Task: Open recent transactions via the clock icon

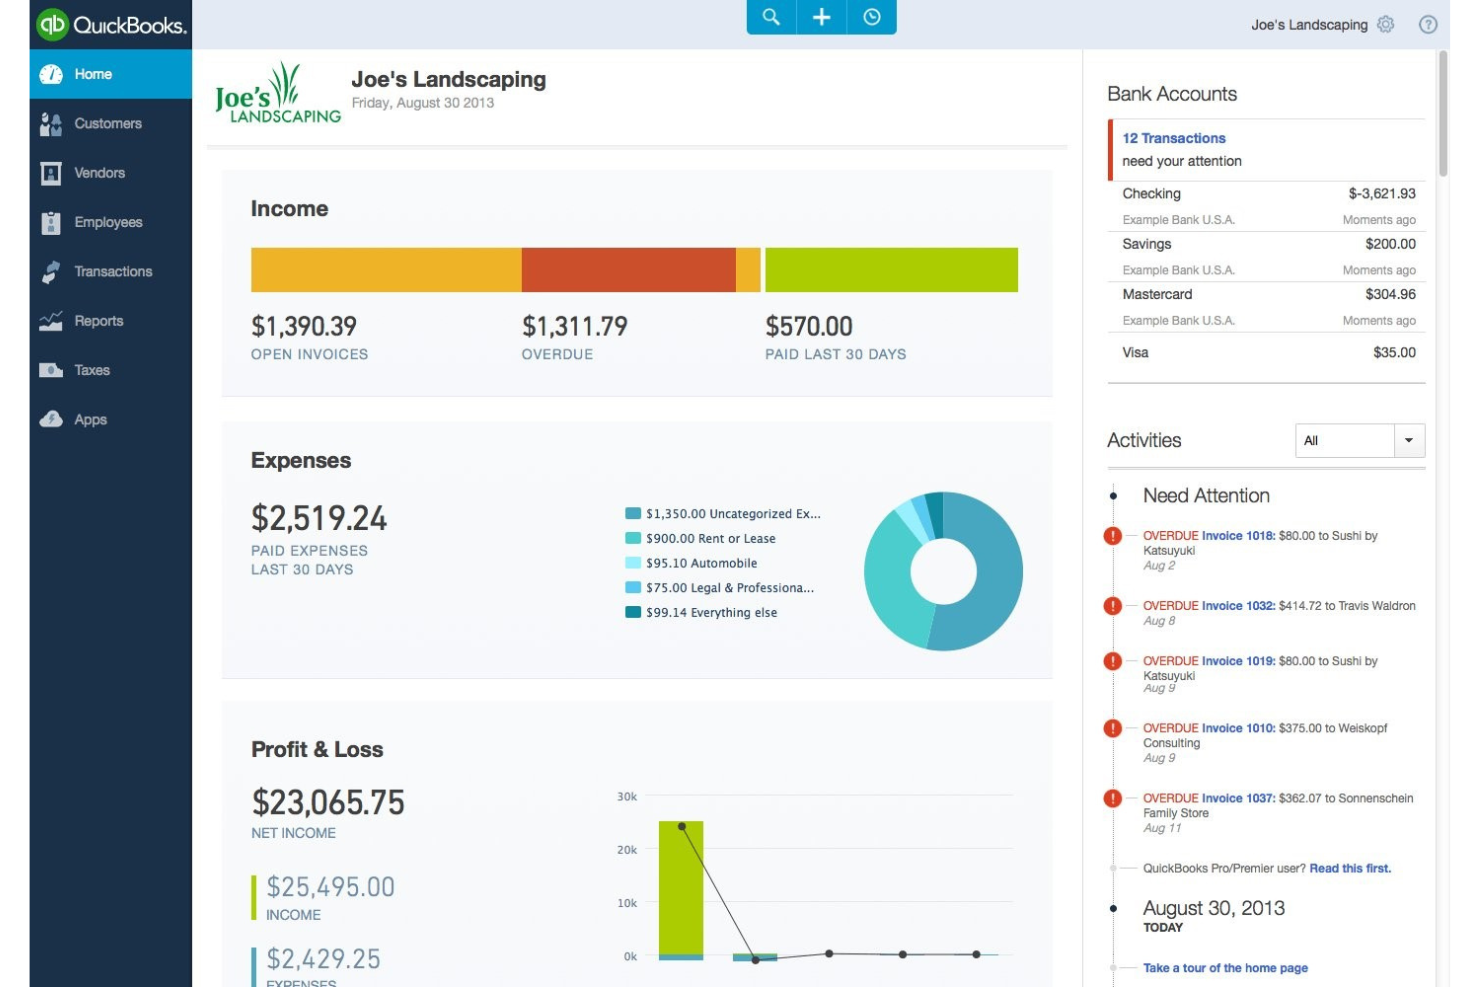Action: click(x=870, y=17)
